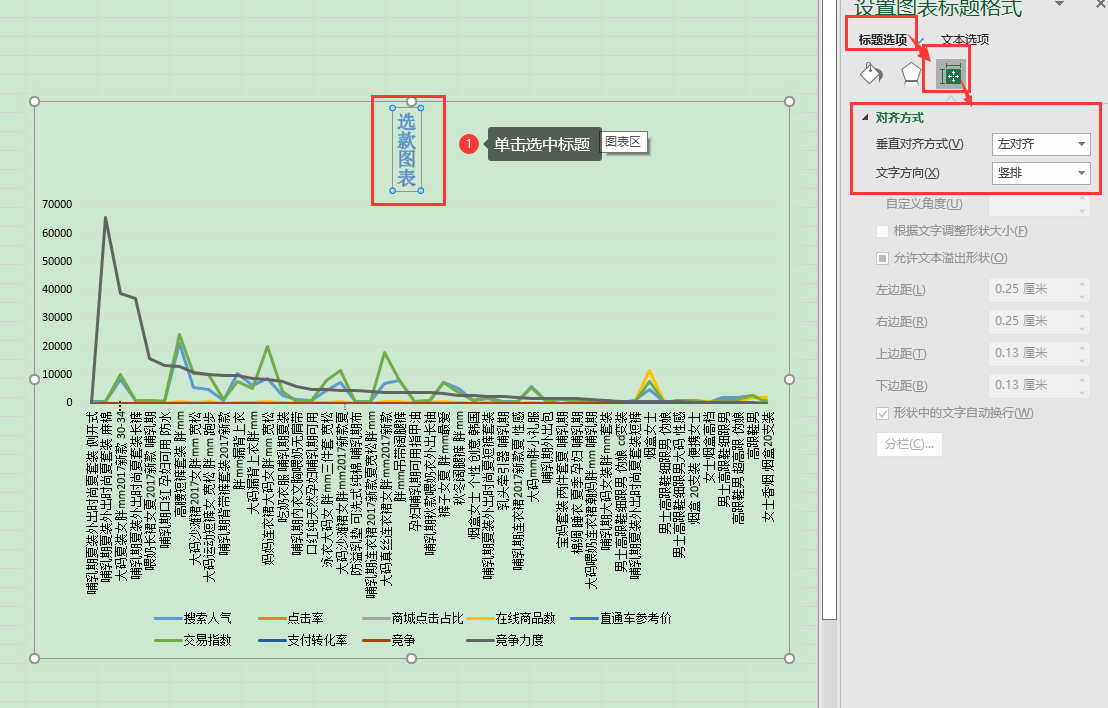The image size is (1108, 708).
Task: Collapse the 对齐方式 section
Action: tap(866, 117)
